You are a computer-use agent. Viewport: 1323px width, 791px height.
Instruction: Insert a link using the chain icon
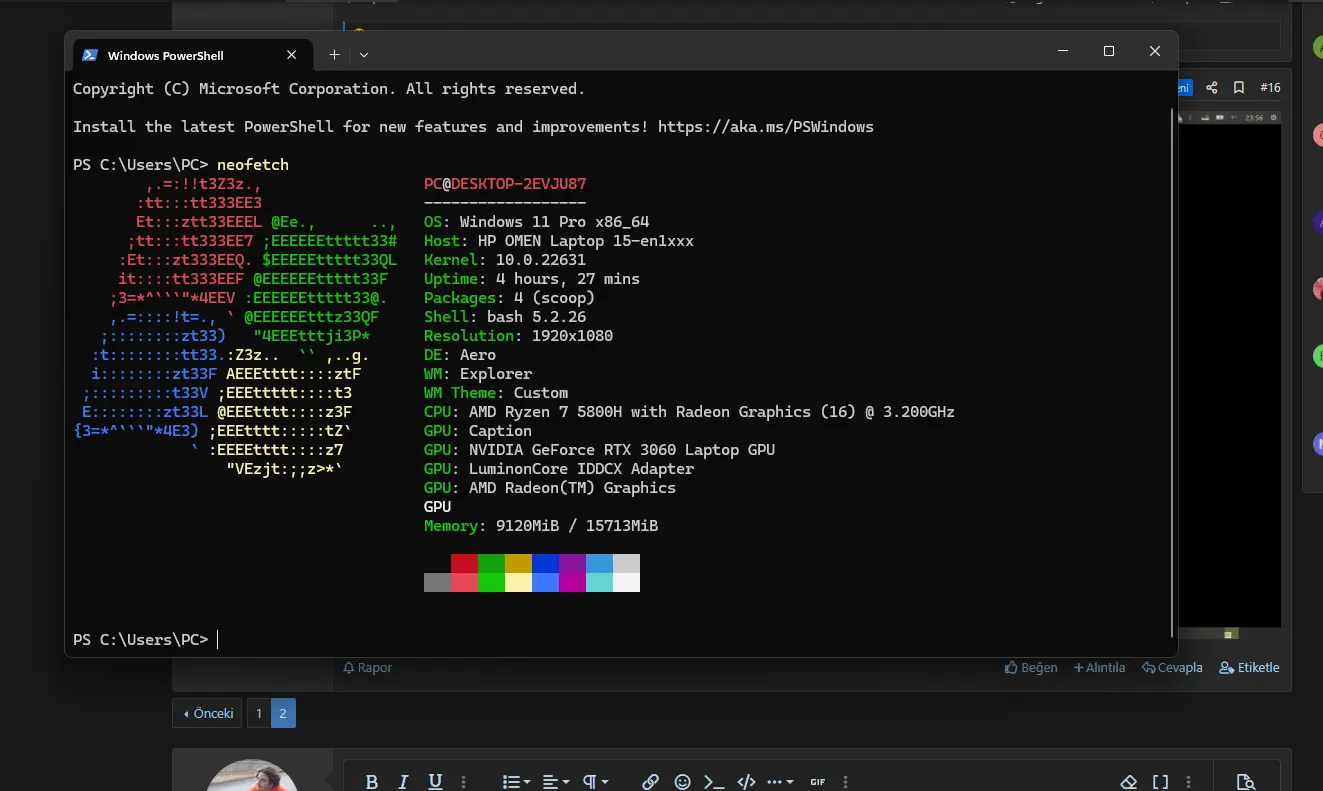point(650,782)
